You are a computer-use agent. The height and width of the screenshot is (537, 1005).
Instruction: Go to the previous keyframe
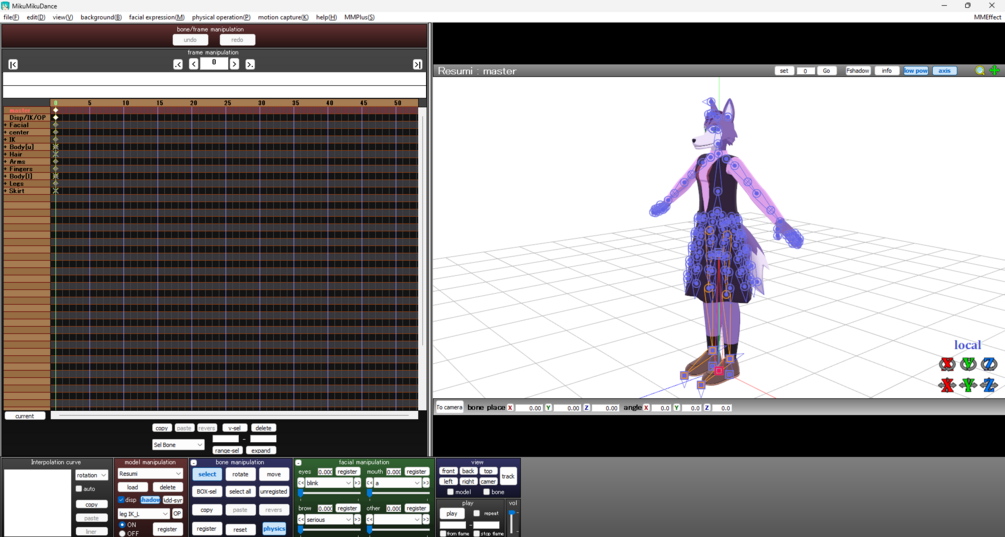(178, 64)
